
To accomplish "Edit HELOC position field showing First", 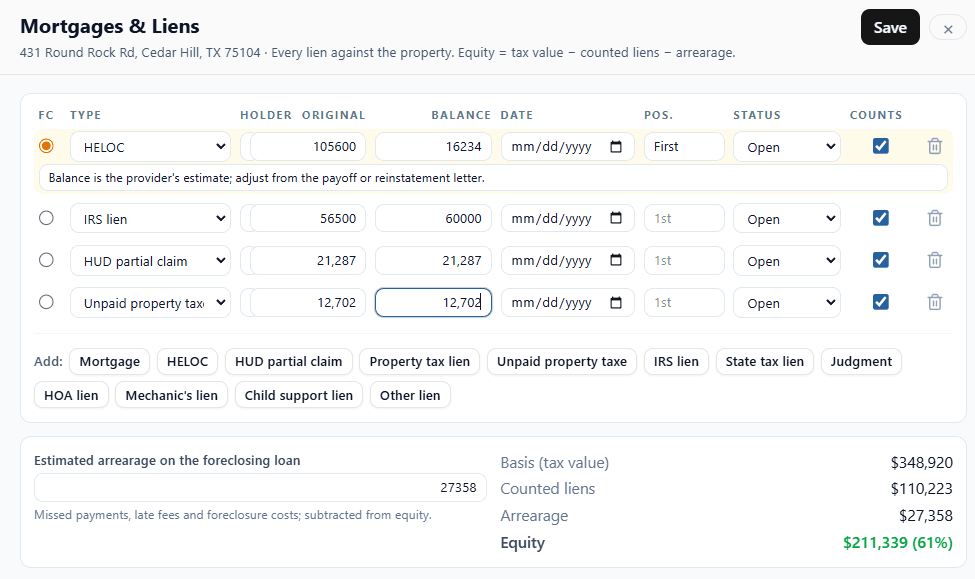I will (684, 147).
